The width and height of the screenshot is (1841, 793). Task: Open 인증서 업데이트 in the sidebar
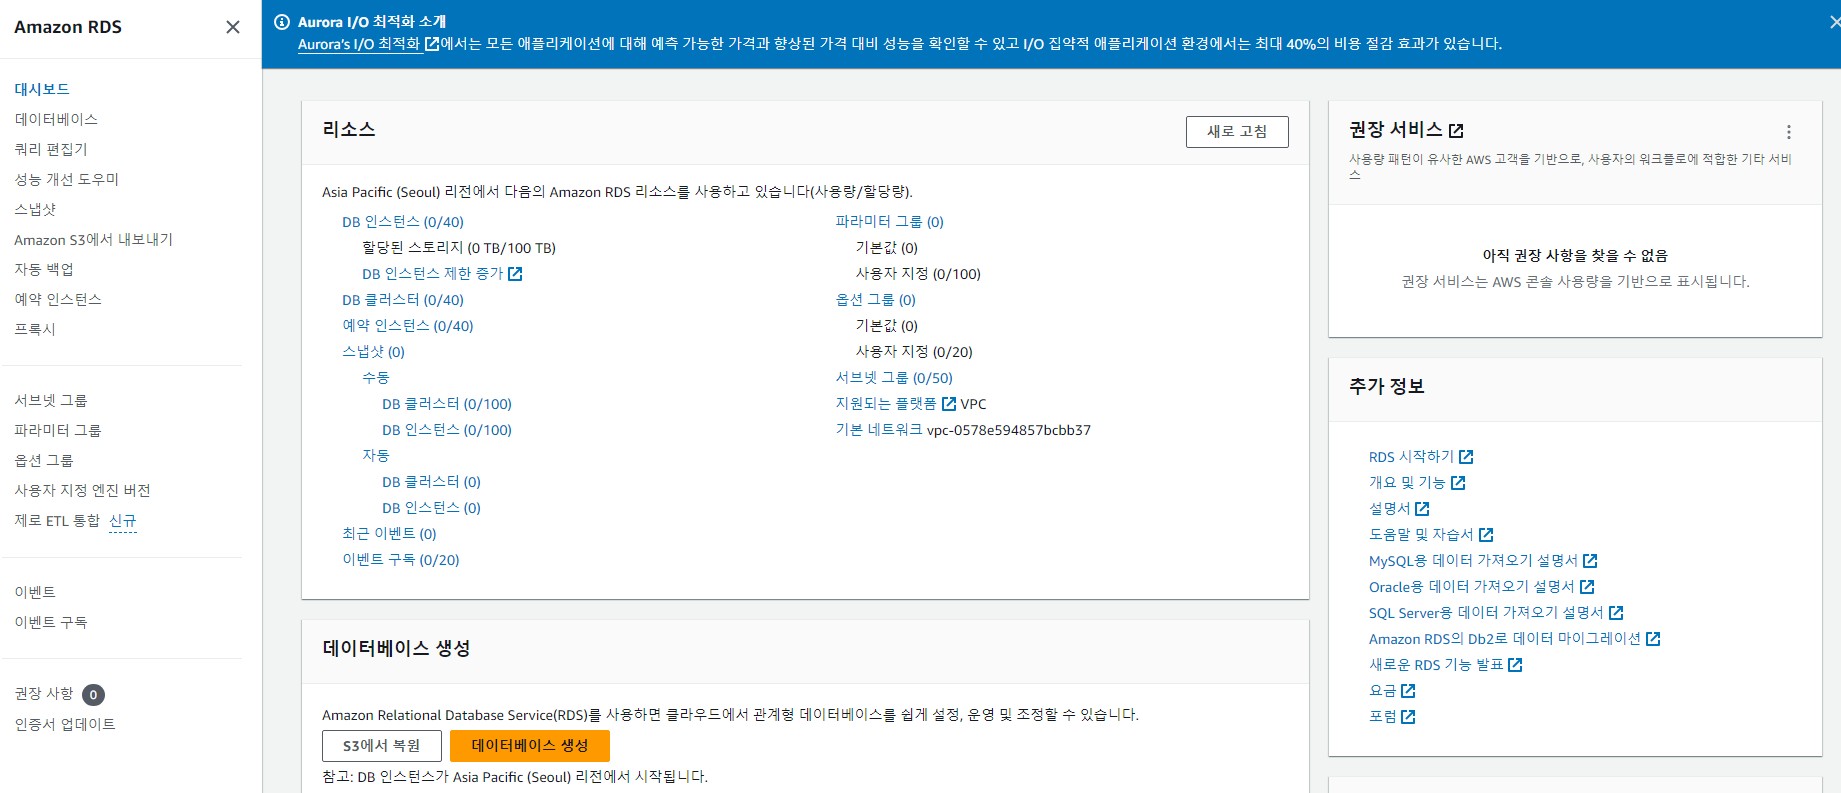pos(65,724)
